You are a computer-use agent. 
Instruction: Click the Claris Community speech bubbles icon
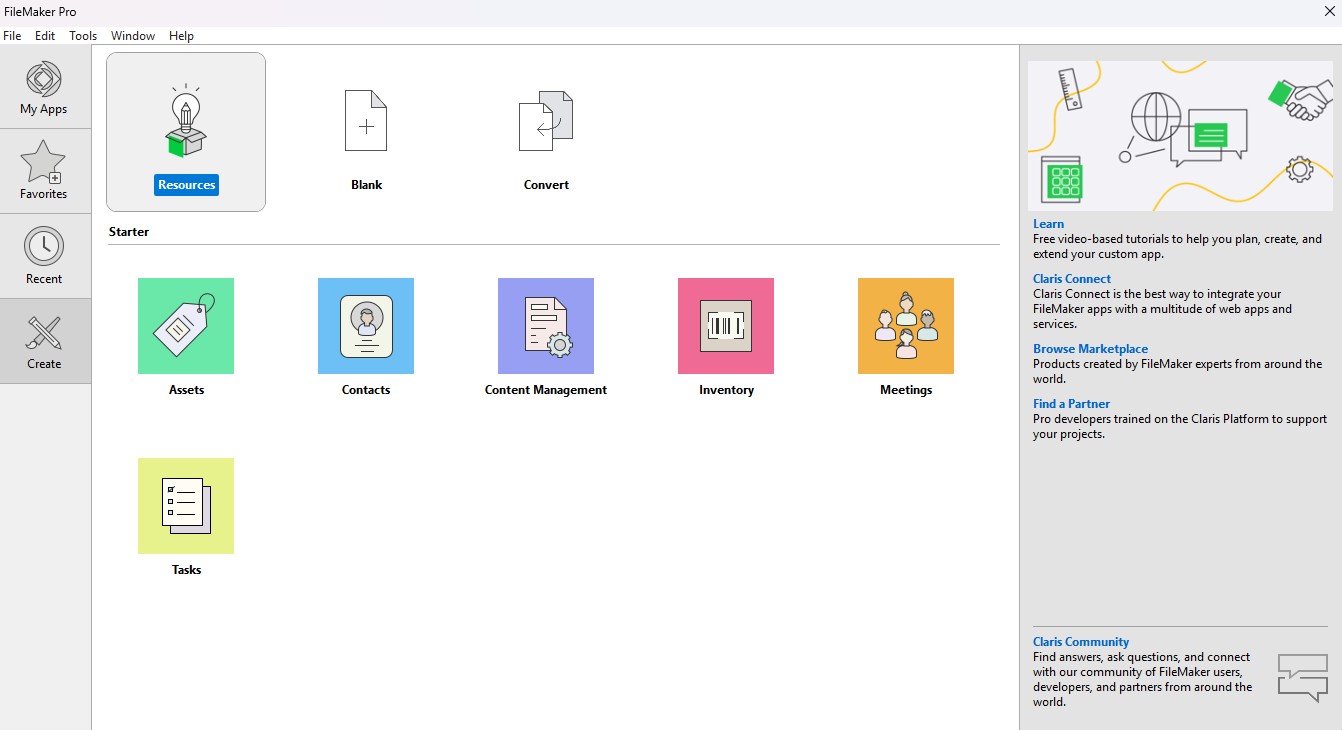pos(1303,678)
